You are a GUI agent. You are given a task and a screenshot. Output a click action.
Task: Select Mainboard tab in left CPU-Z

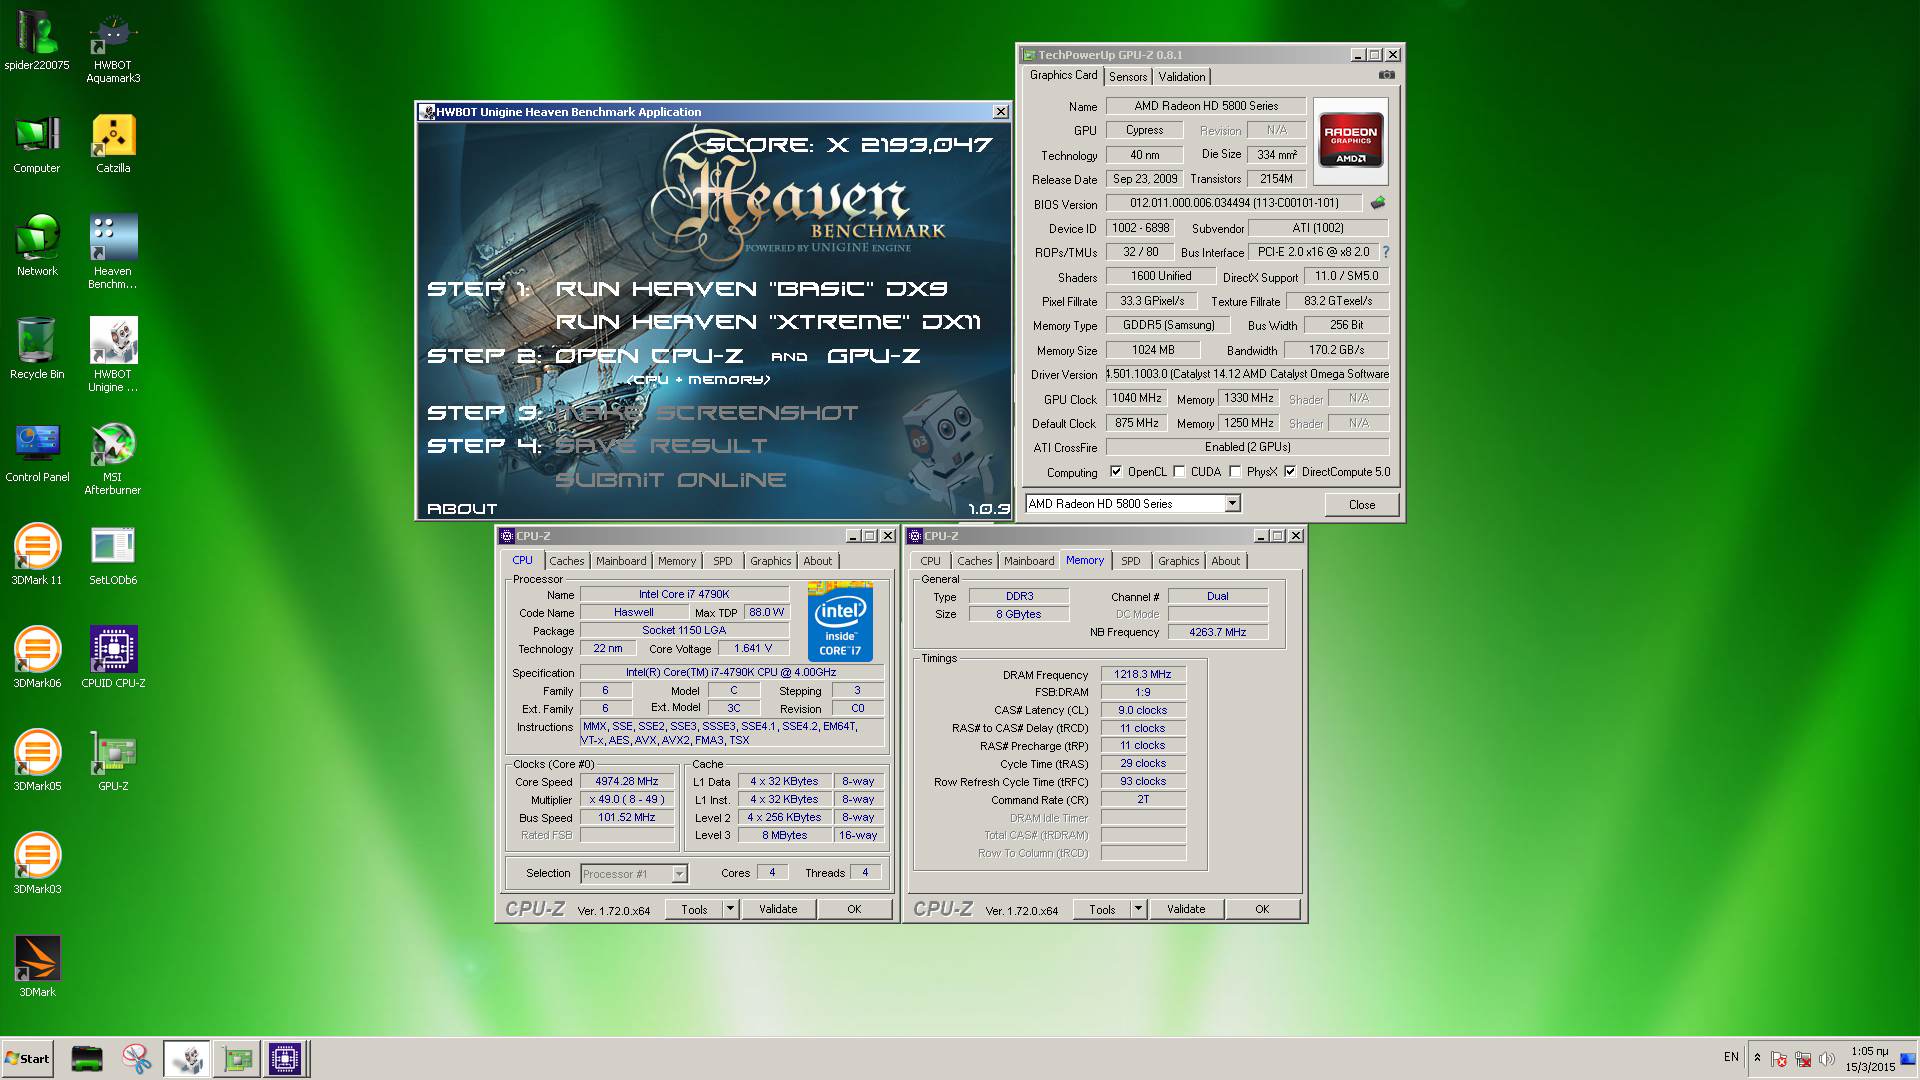[621, 561]
